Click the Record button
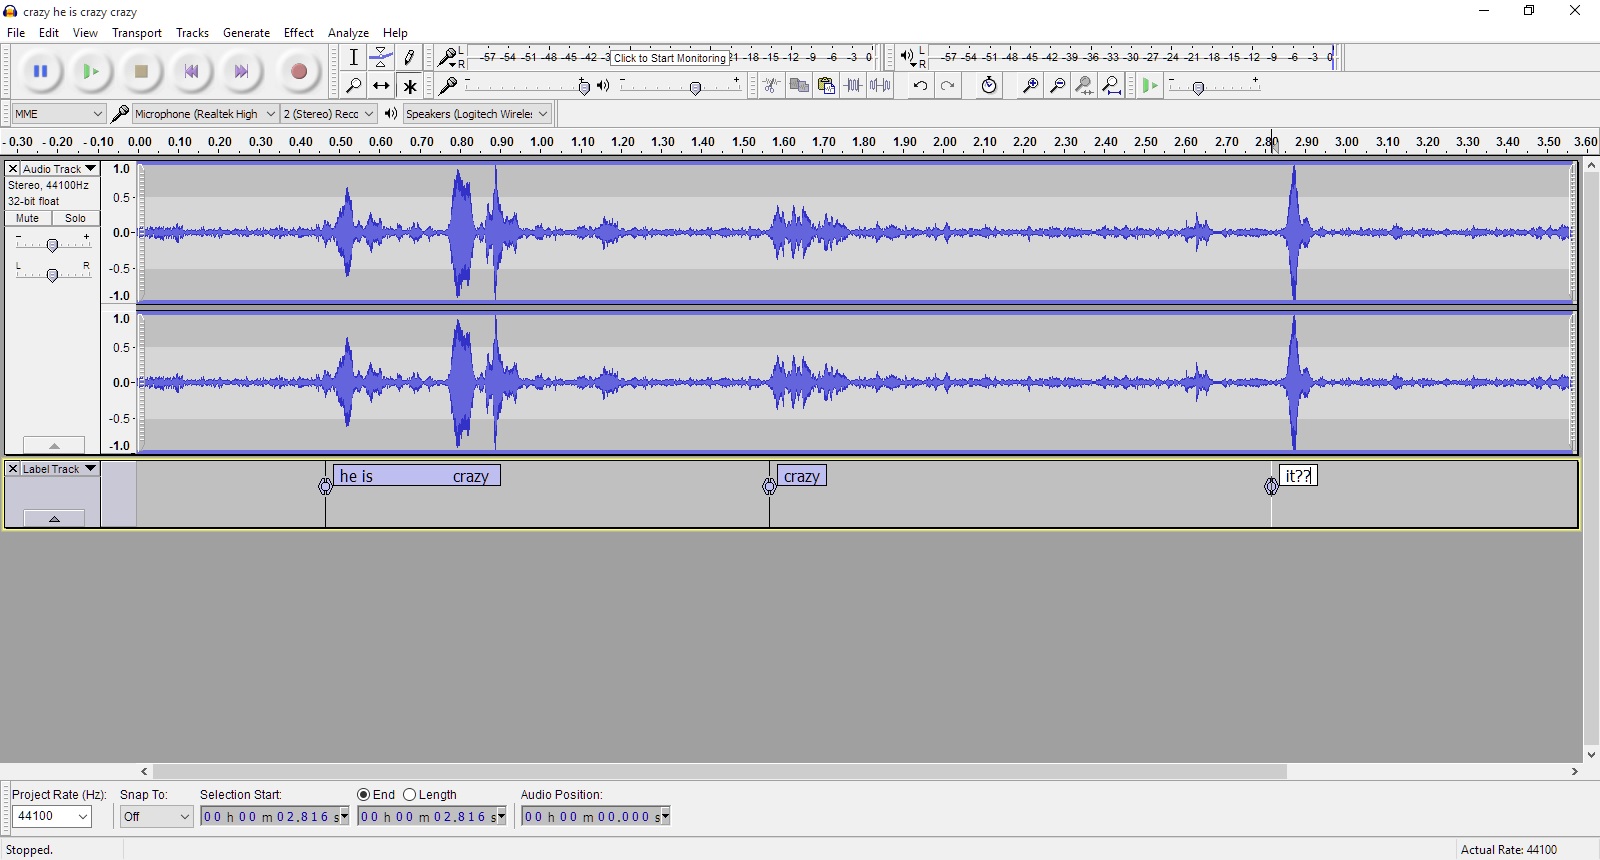Screen dimensions: 1600x860 click(x=298, y=72)
